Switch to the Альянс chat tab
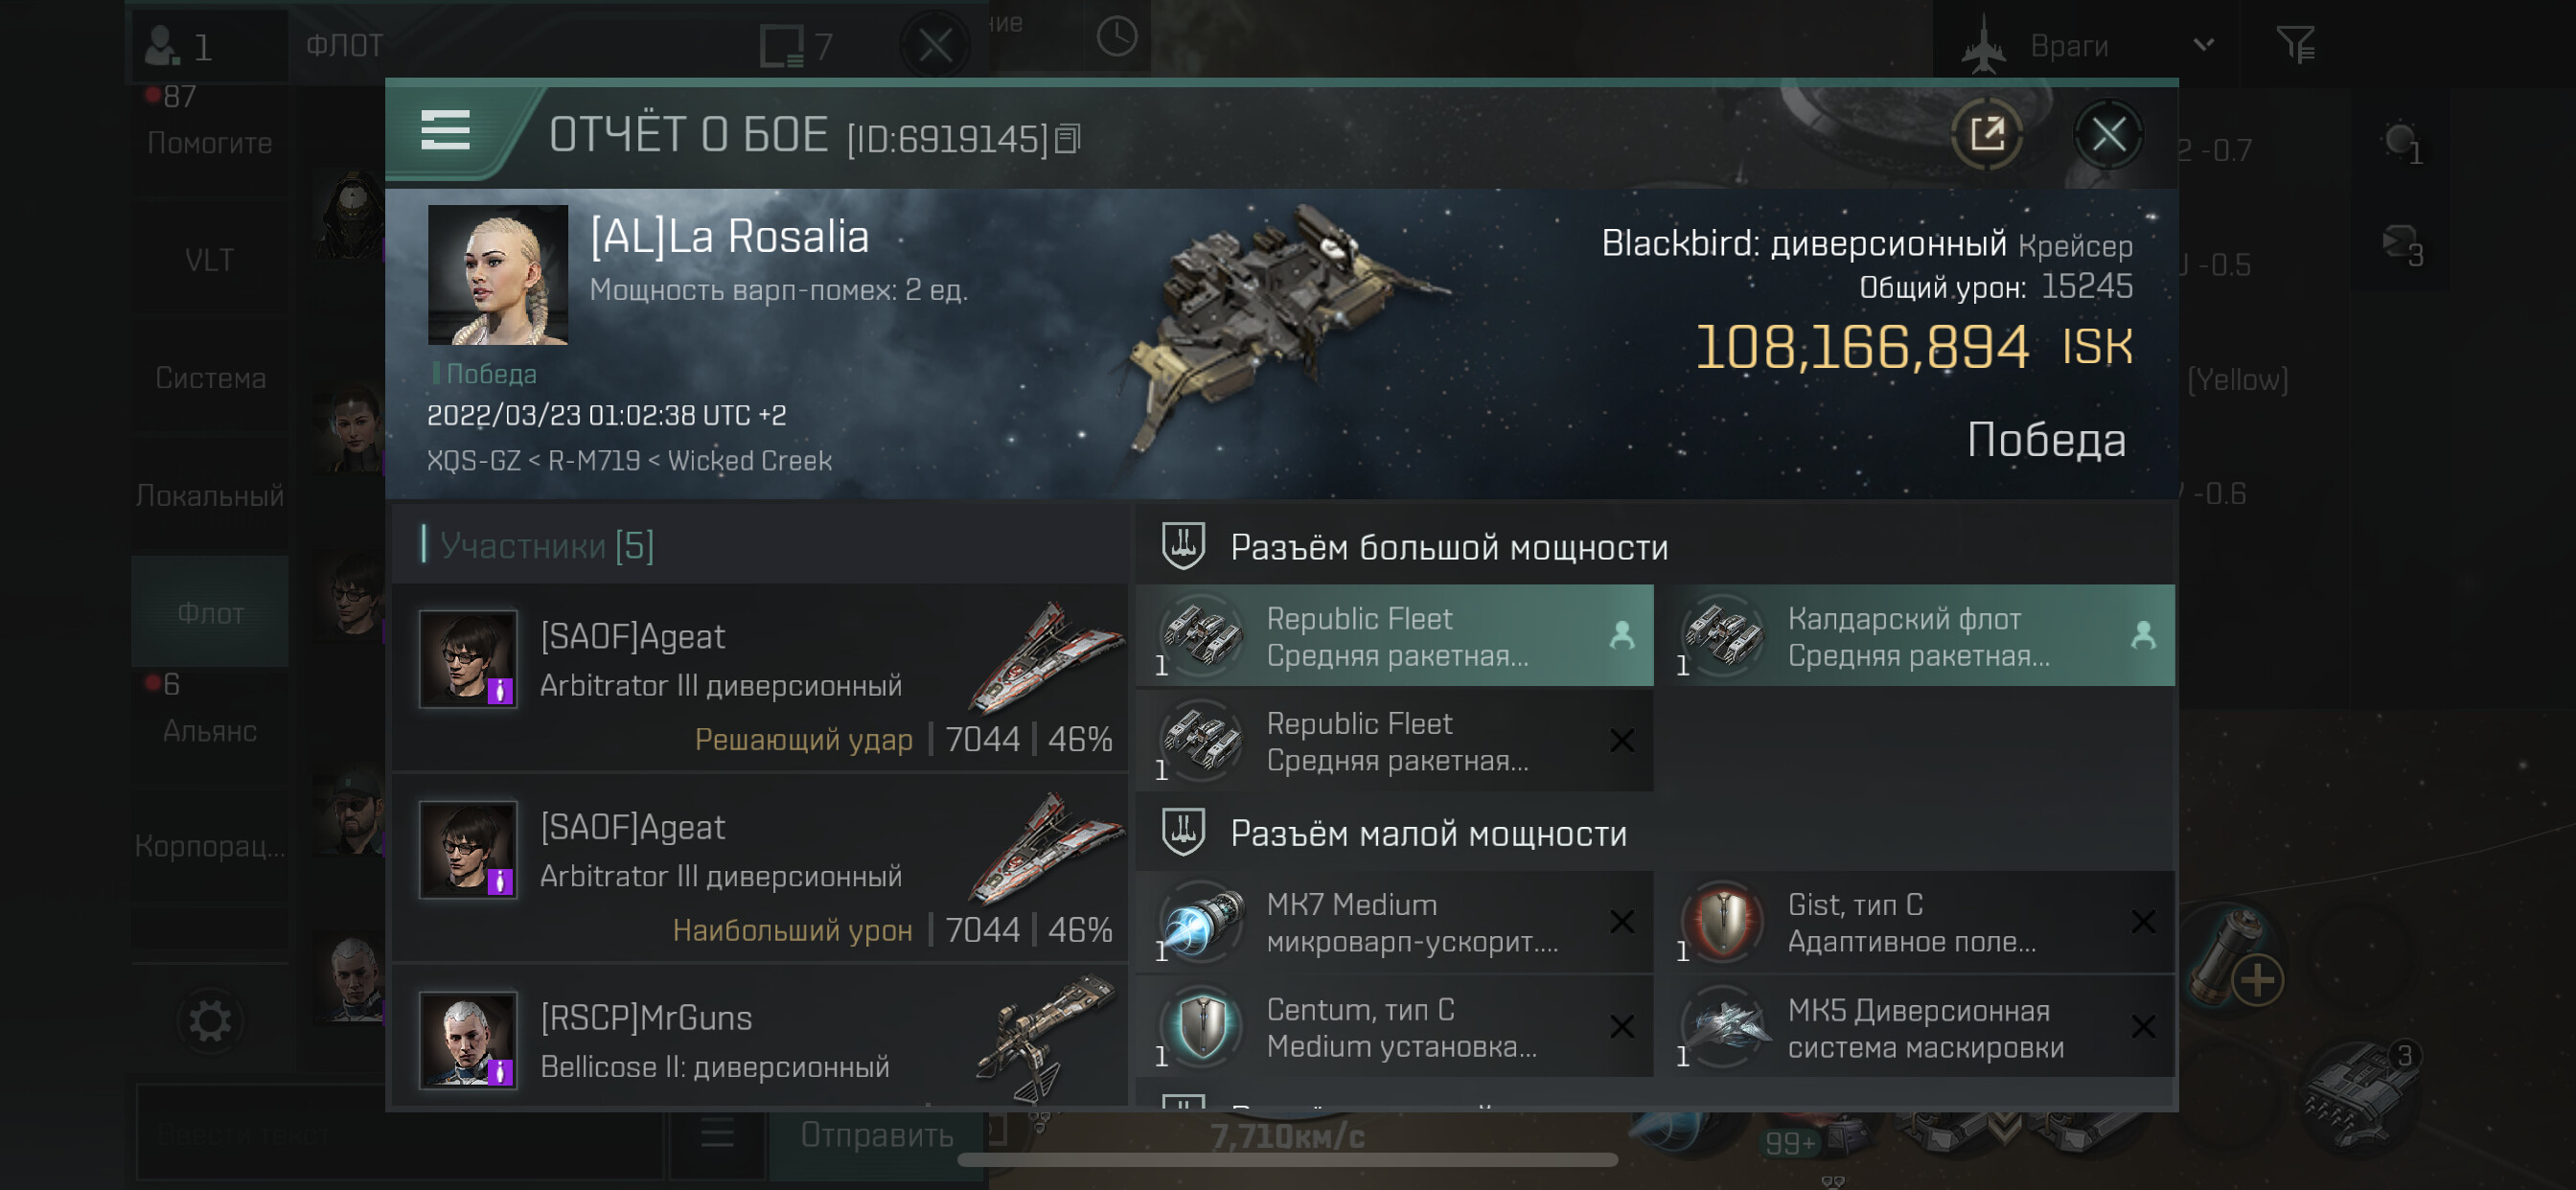 pos(210,730)
